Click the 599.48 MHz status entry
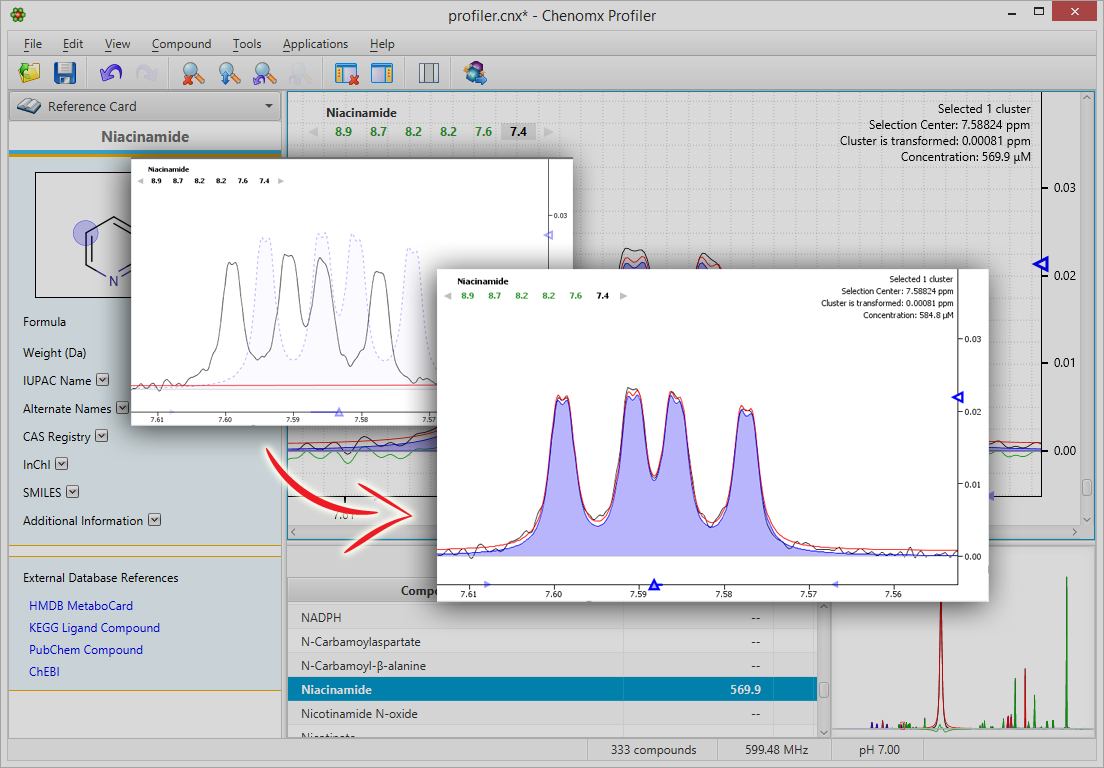The image size is (1104, 768). point(776,750)
